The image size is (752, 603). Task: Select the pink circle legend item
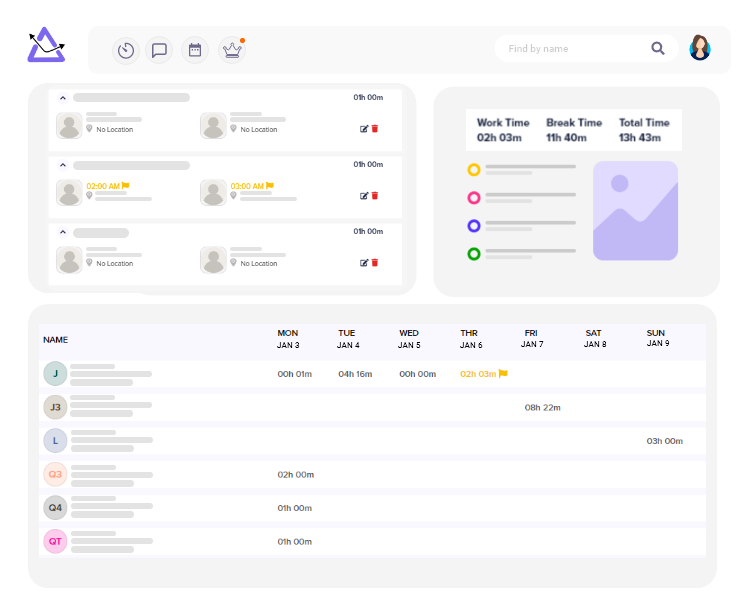pos(474,198)
